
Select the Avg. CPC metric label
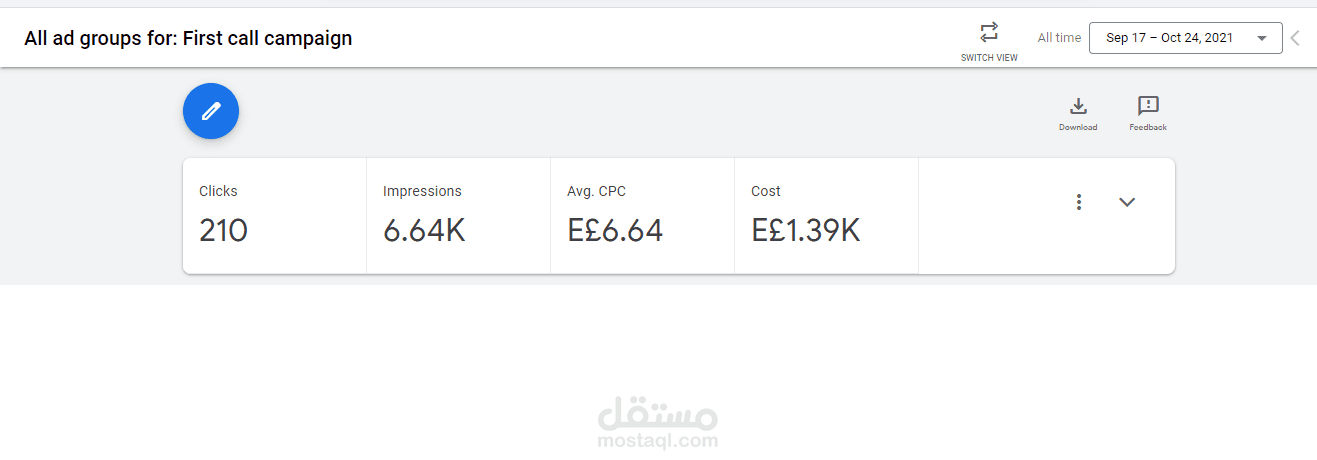[596, 191]
